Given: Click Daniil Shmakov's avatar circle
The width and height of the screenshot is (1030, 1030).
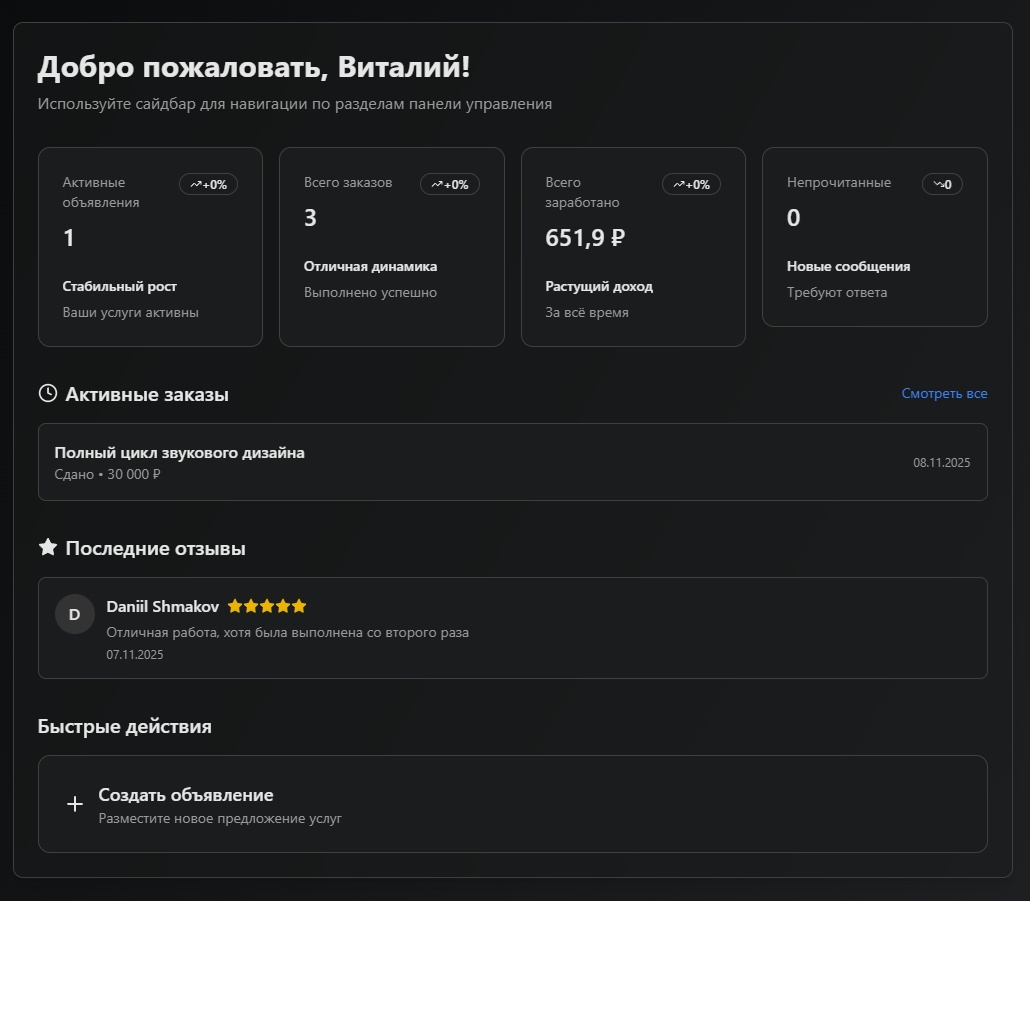Looking at the screenshot, I should coord(75,614).
